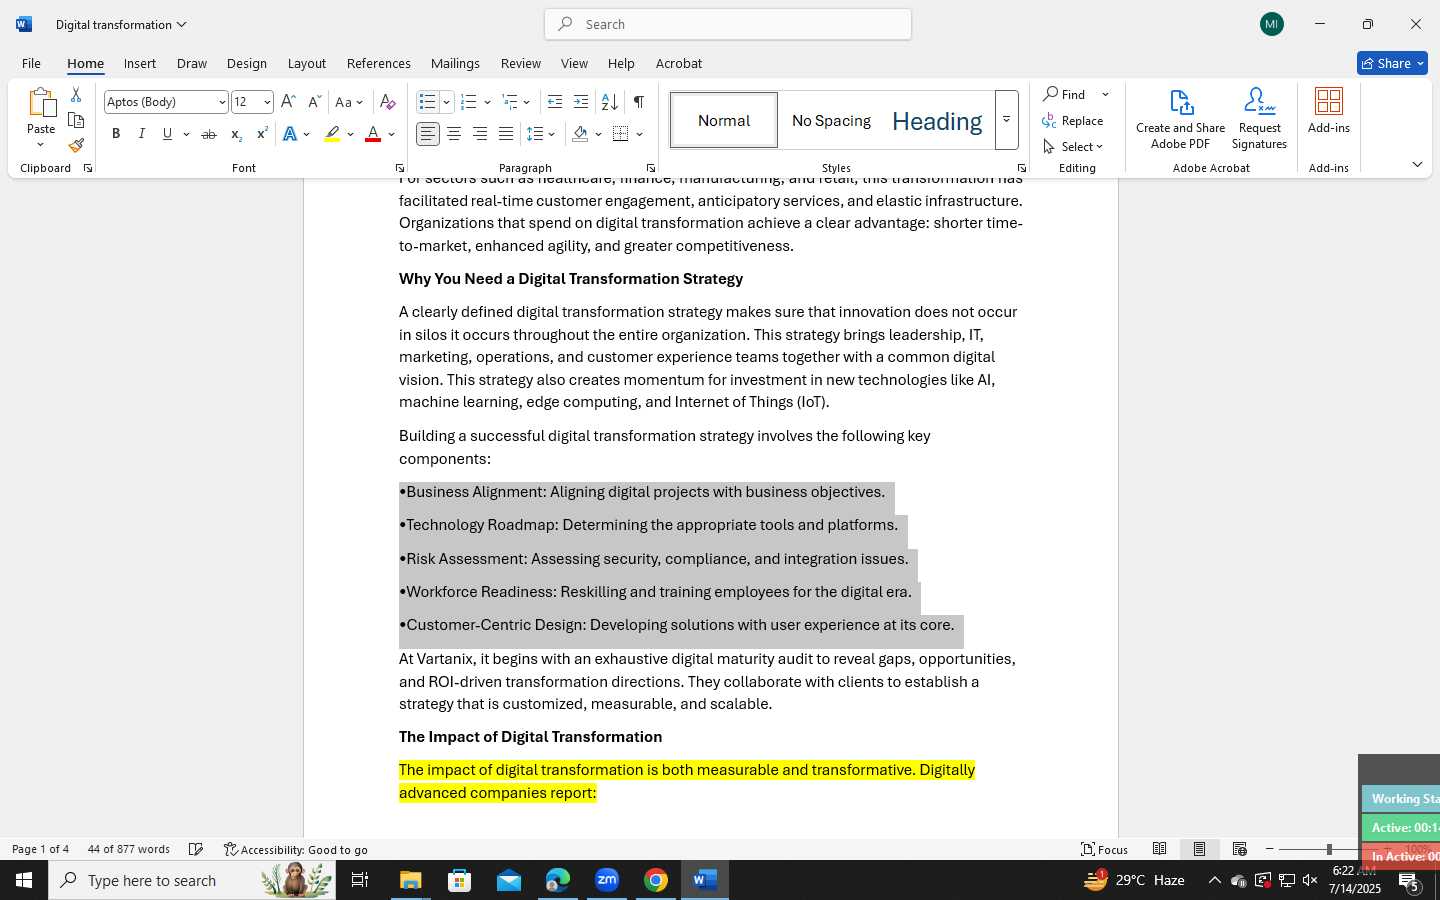Switch to Read Mode view
Screen dimensions: 1440x900
coord(1159,849)
